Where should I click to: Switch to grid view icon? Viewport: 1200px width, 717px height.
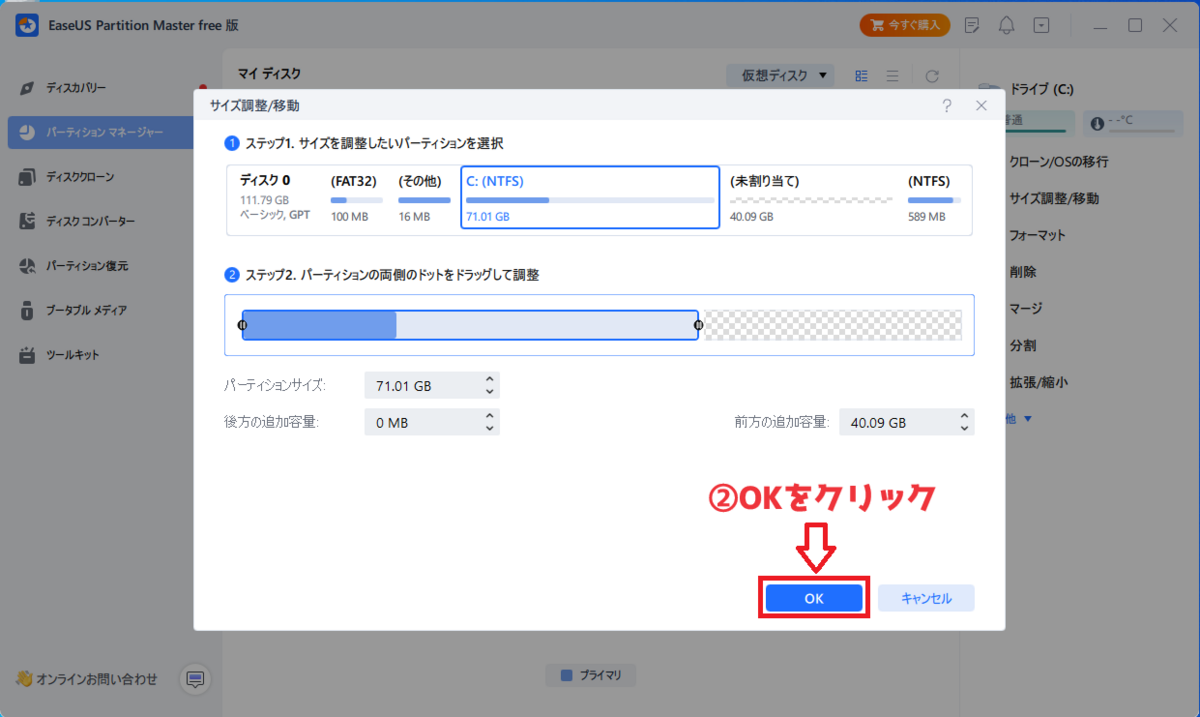(862, 75)
